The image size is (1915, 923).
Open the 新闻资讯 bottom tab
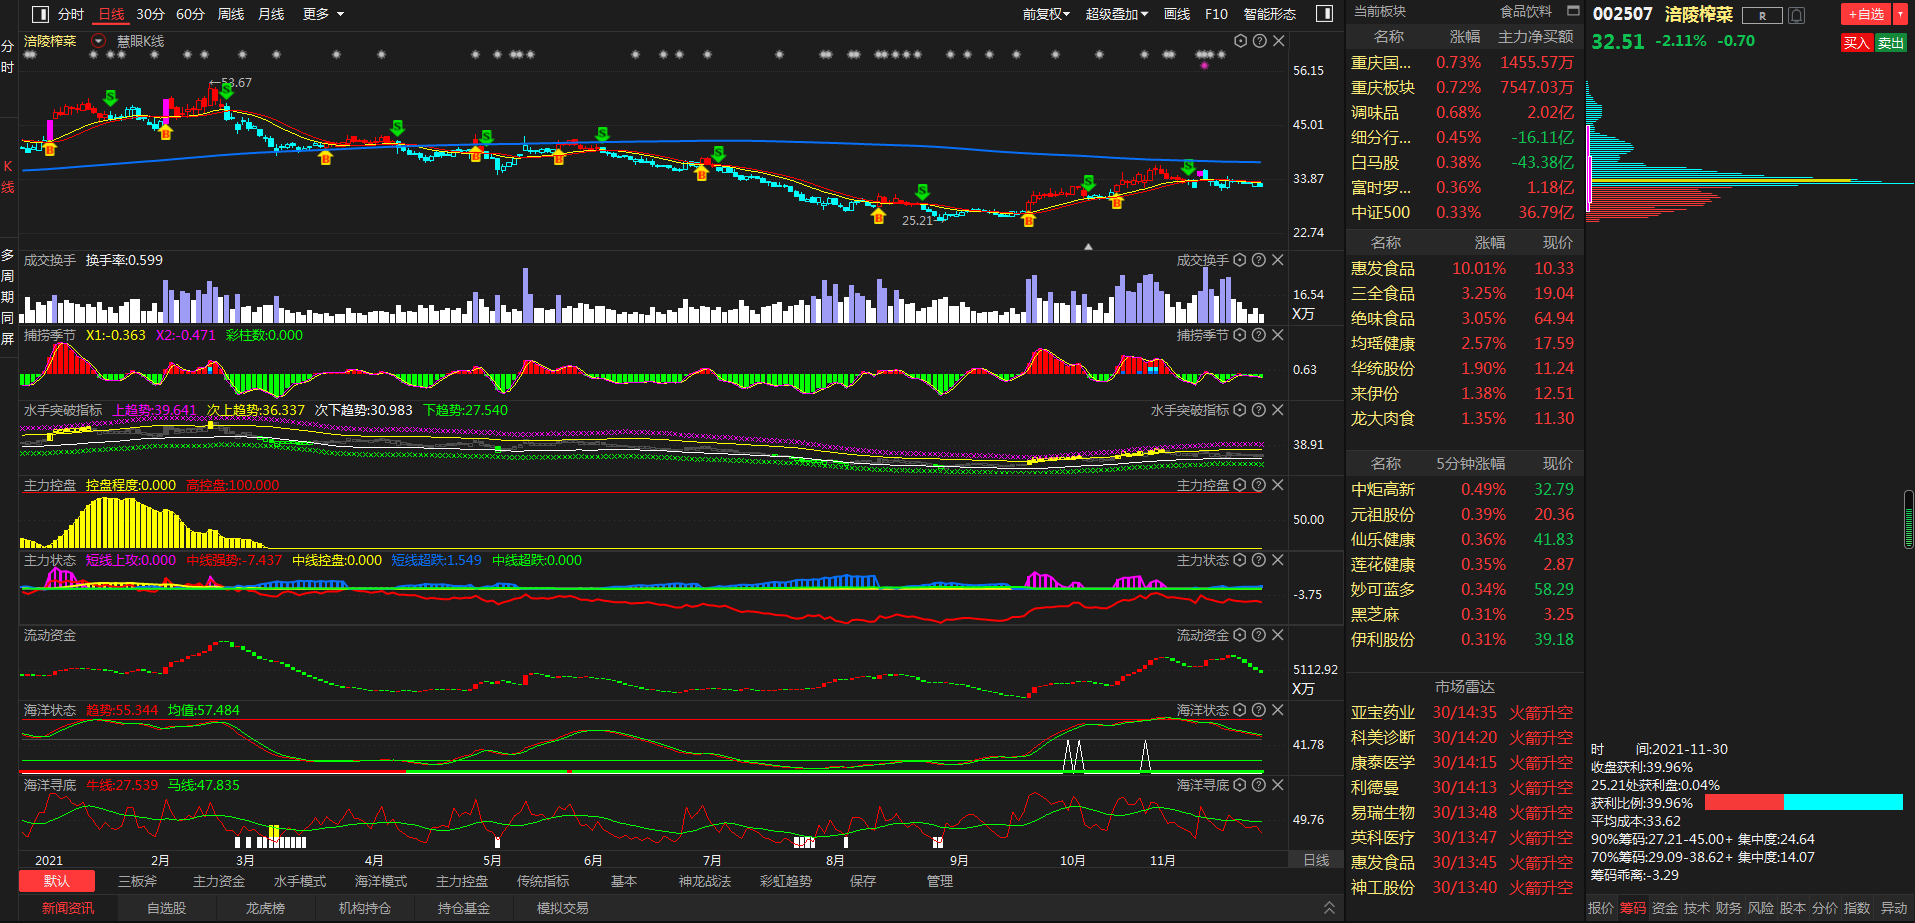point(68,908)
